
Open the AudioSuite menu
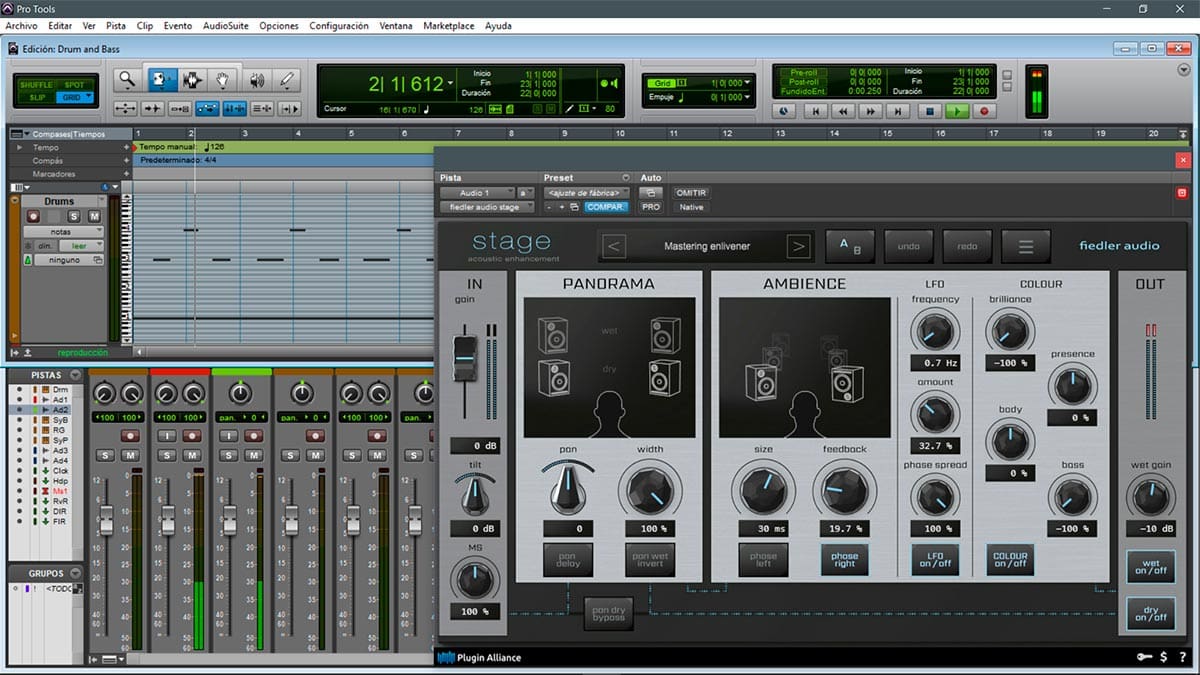click(226, 26)
